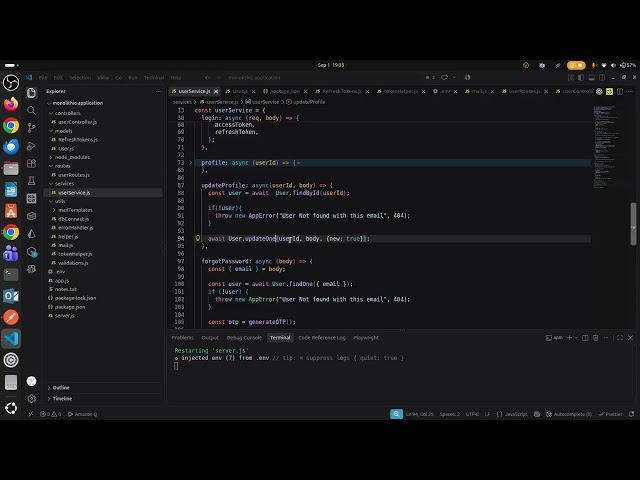Expand the Outline section
640x480 pixels.
point(61,387)
